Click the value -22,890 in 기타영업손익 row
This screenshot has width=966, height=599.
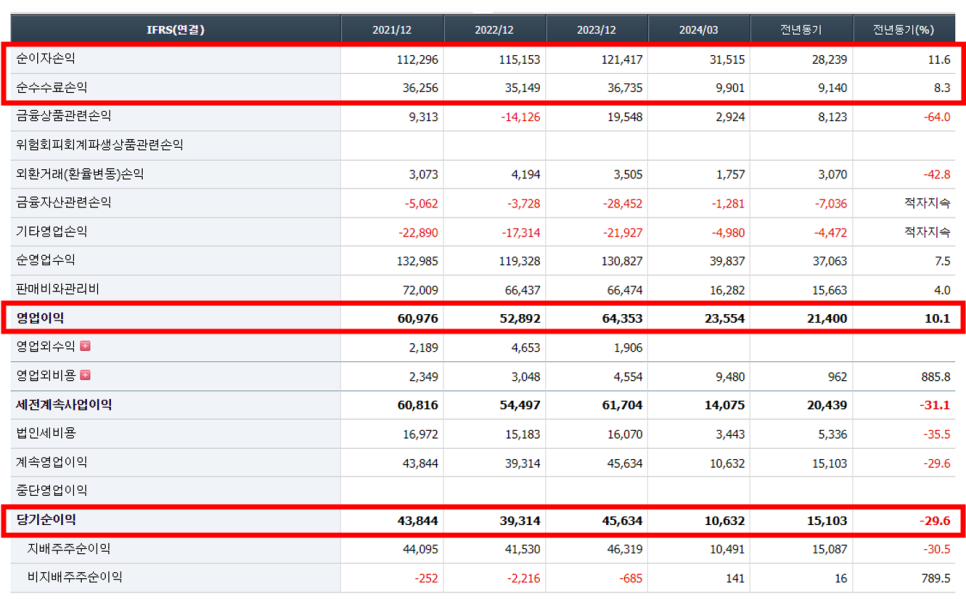[x=418, y=233]
